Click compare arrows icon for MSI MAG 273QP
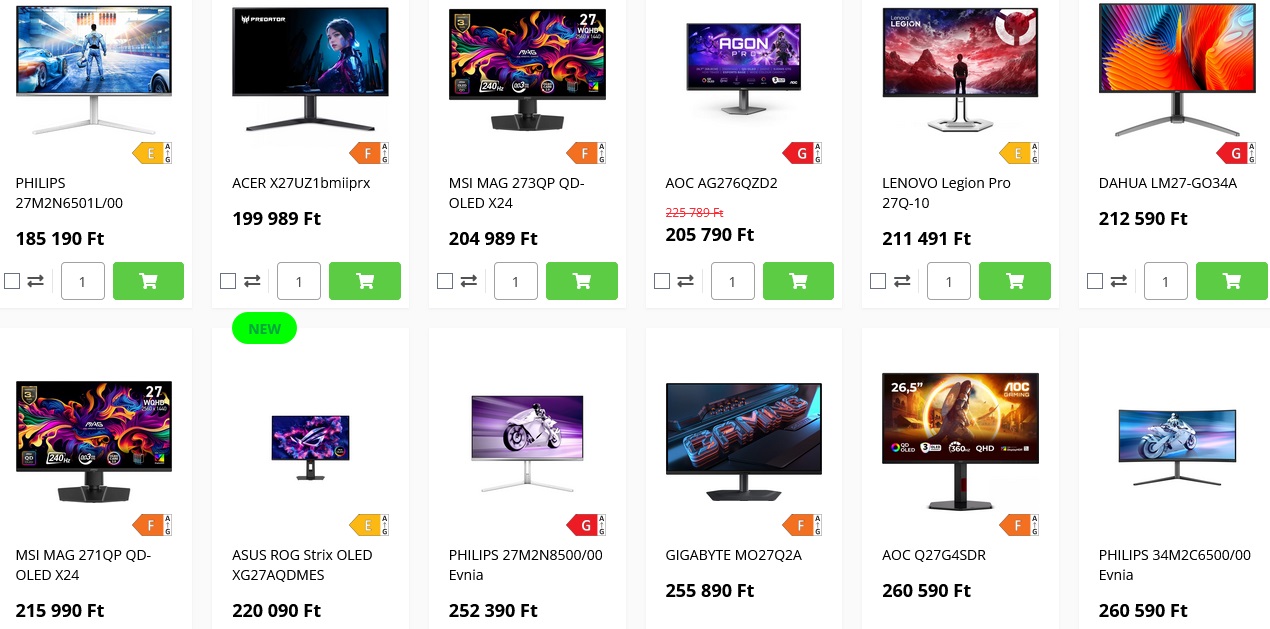This screenshot has width=1270, height=629. coord(469,281)
